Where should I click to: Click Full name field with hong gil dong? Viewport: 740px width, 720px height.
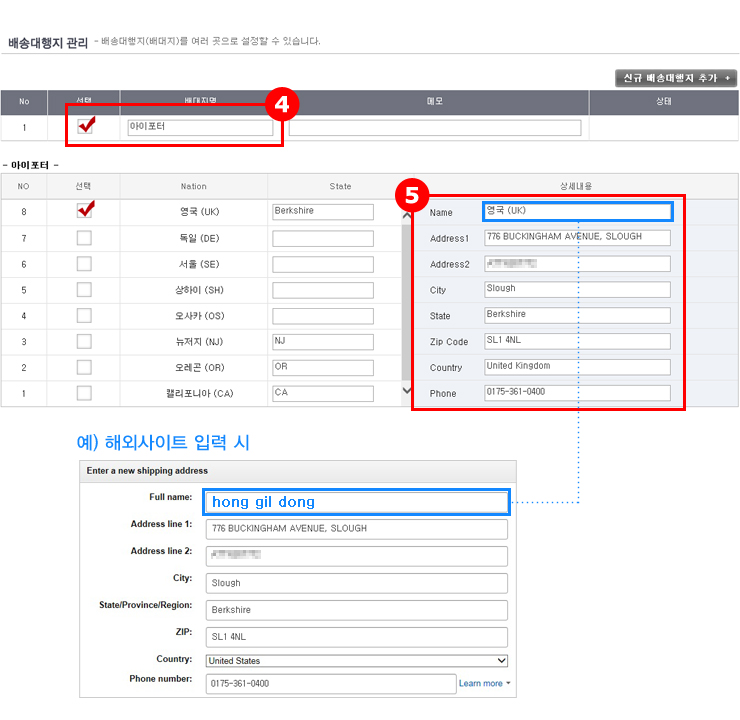tap(356, 502)
